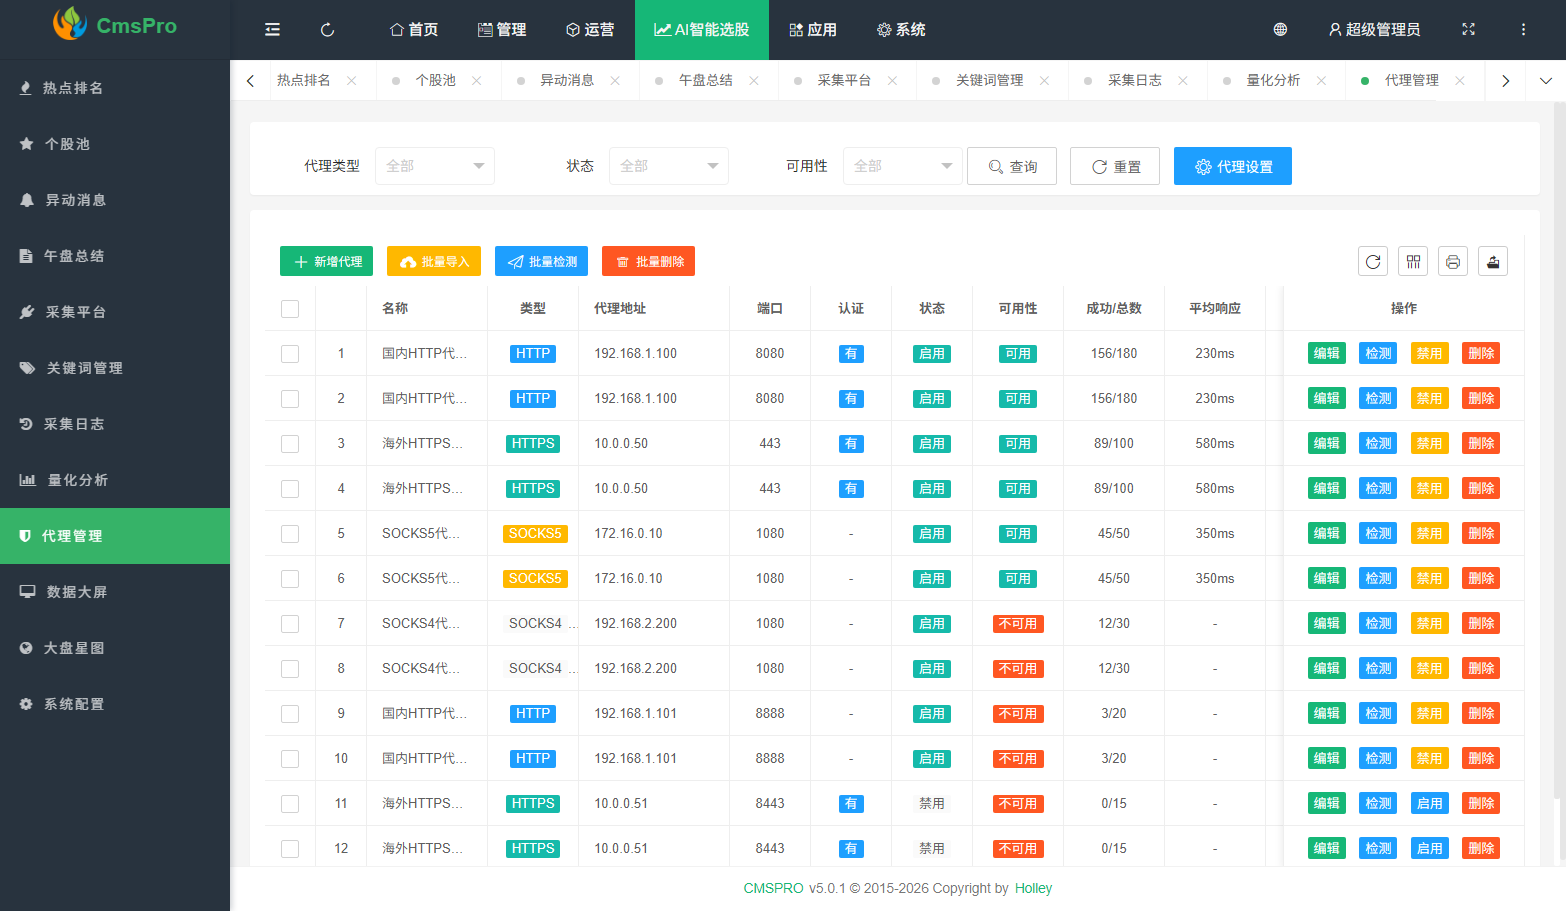Check the checkbox for row 9
Screen dimensions: 1566x911
[290, 714]
